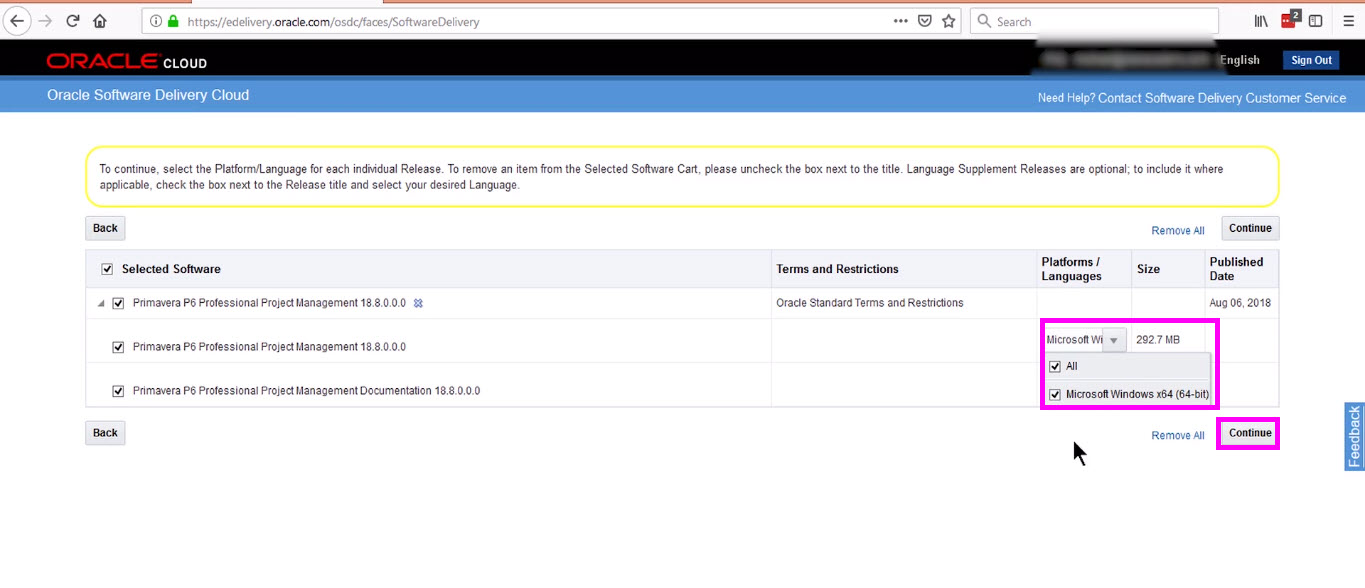Toggle Microsoft Windows x64 (64-bit) checkbox
This screenshot has width=1365, height=588.
[x=1055, y=394]
